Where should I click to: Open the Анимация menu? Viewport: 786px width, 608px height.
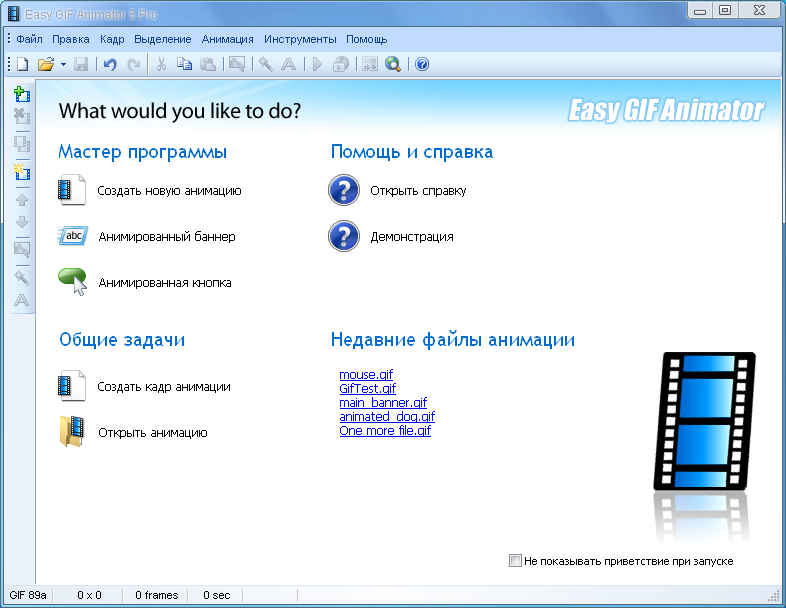point(227,39)
